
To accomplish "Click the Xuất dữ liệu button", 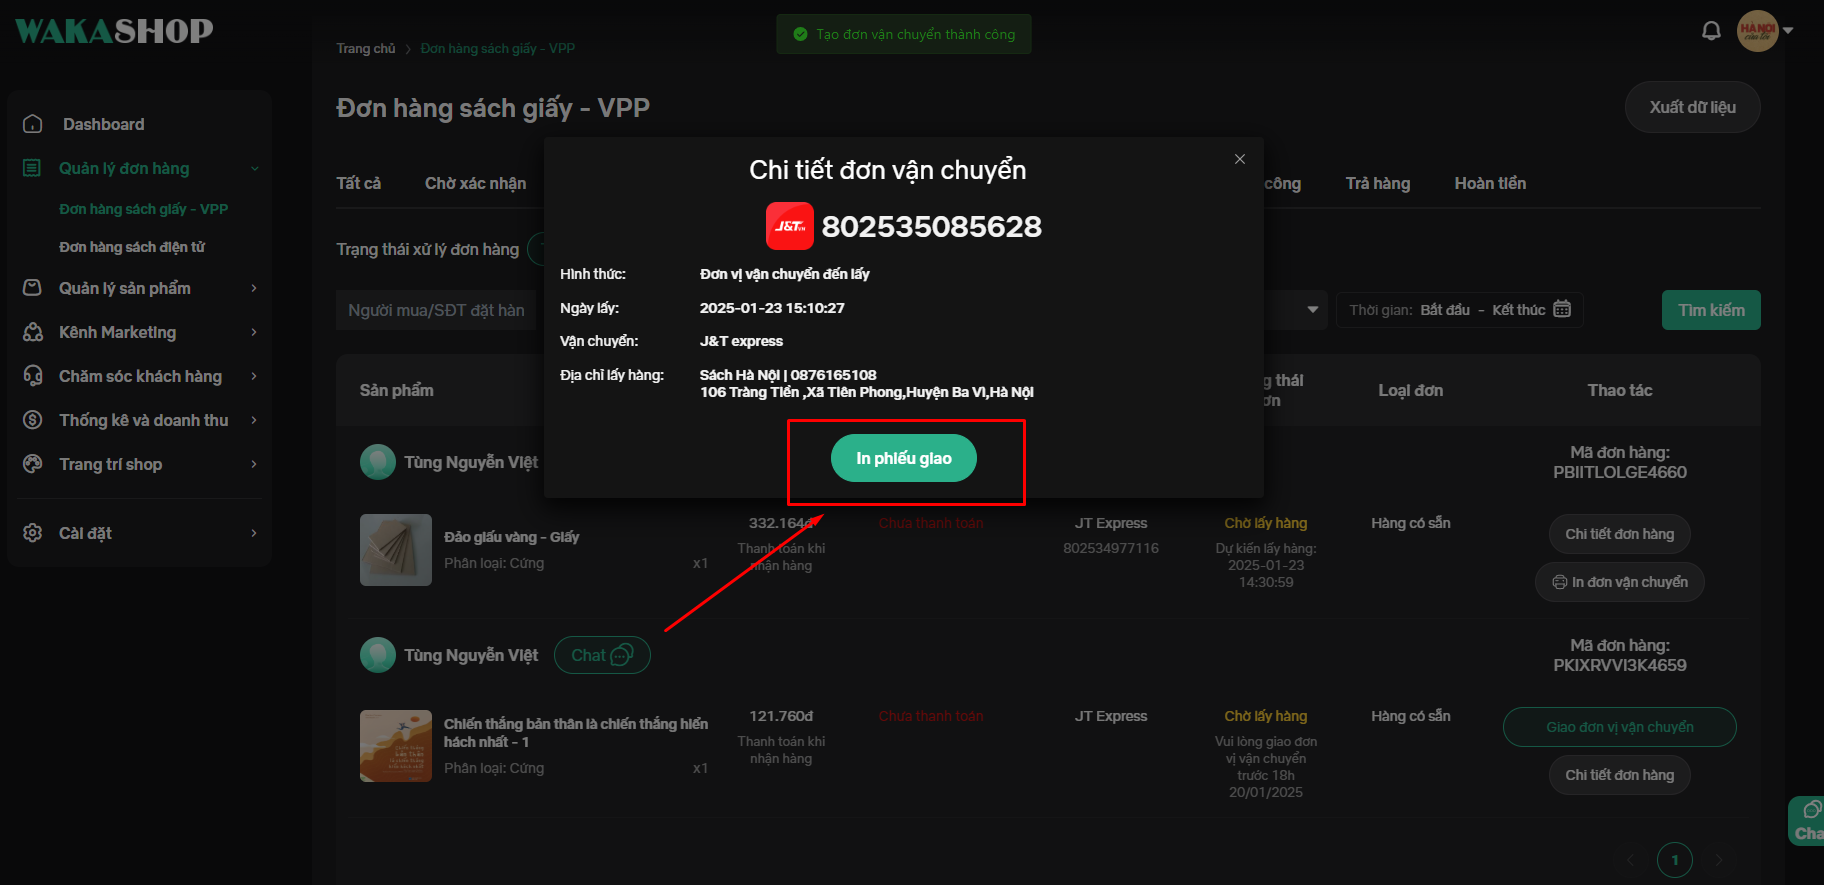I will point(1692,107).
